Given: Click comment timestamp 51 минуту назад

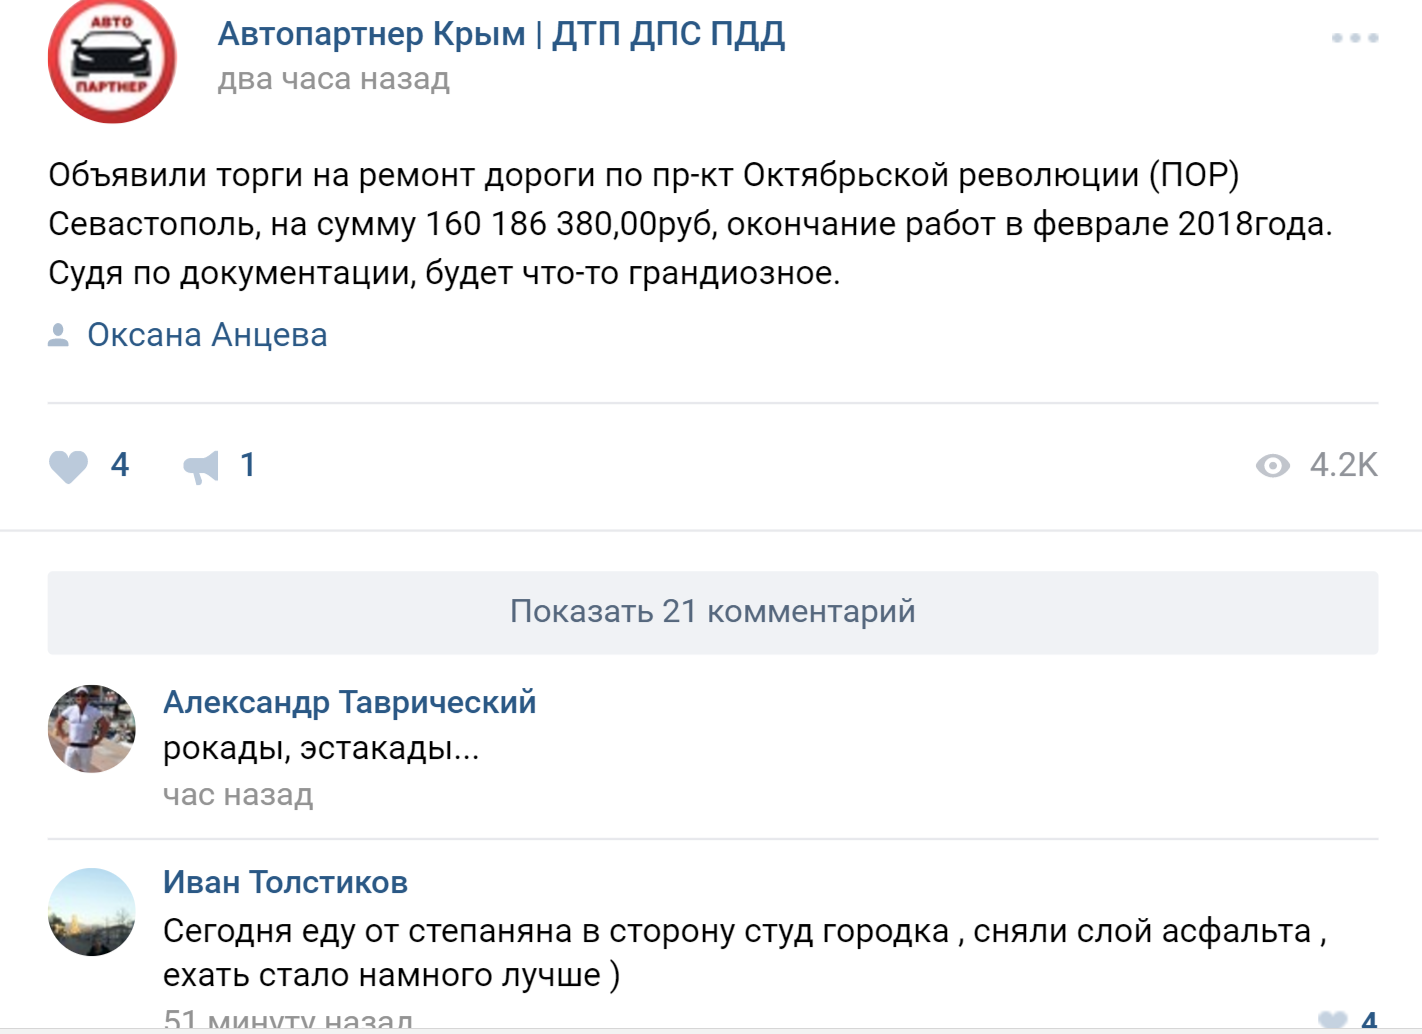Looking at the screenshot, I should [x=288, y=1020].
